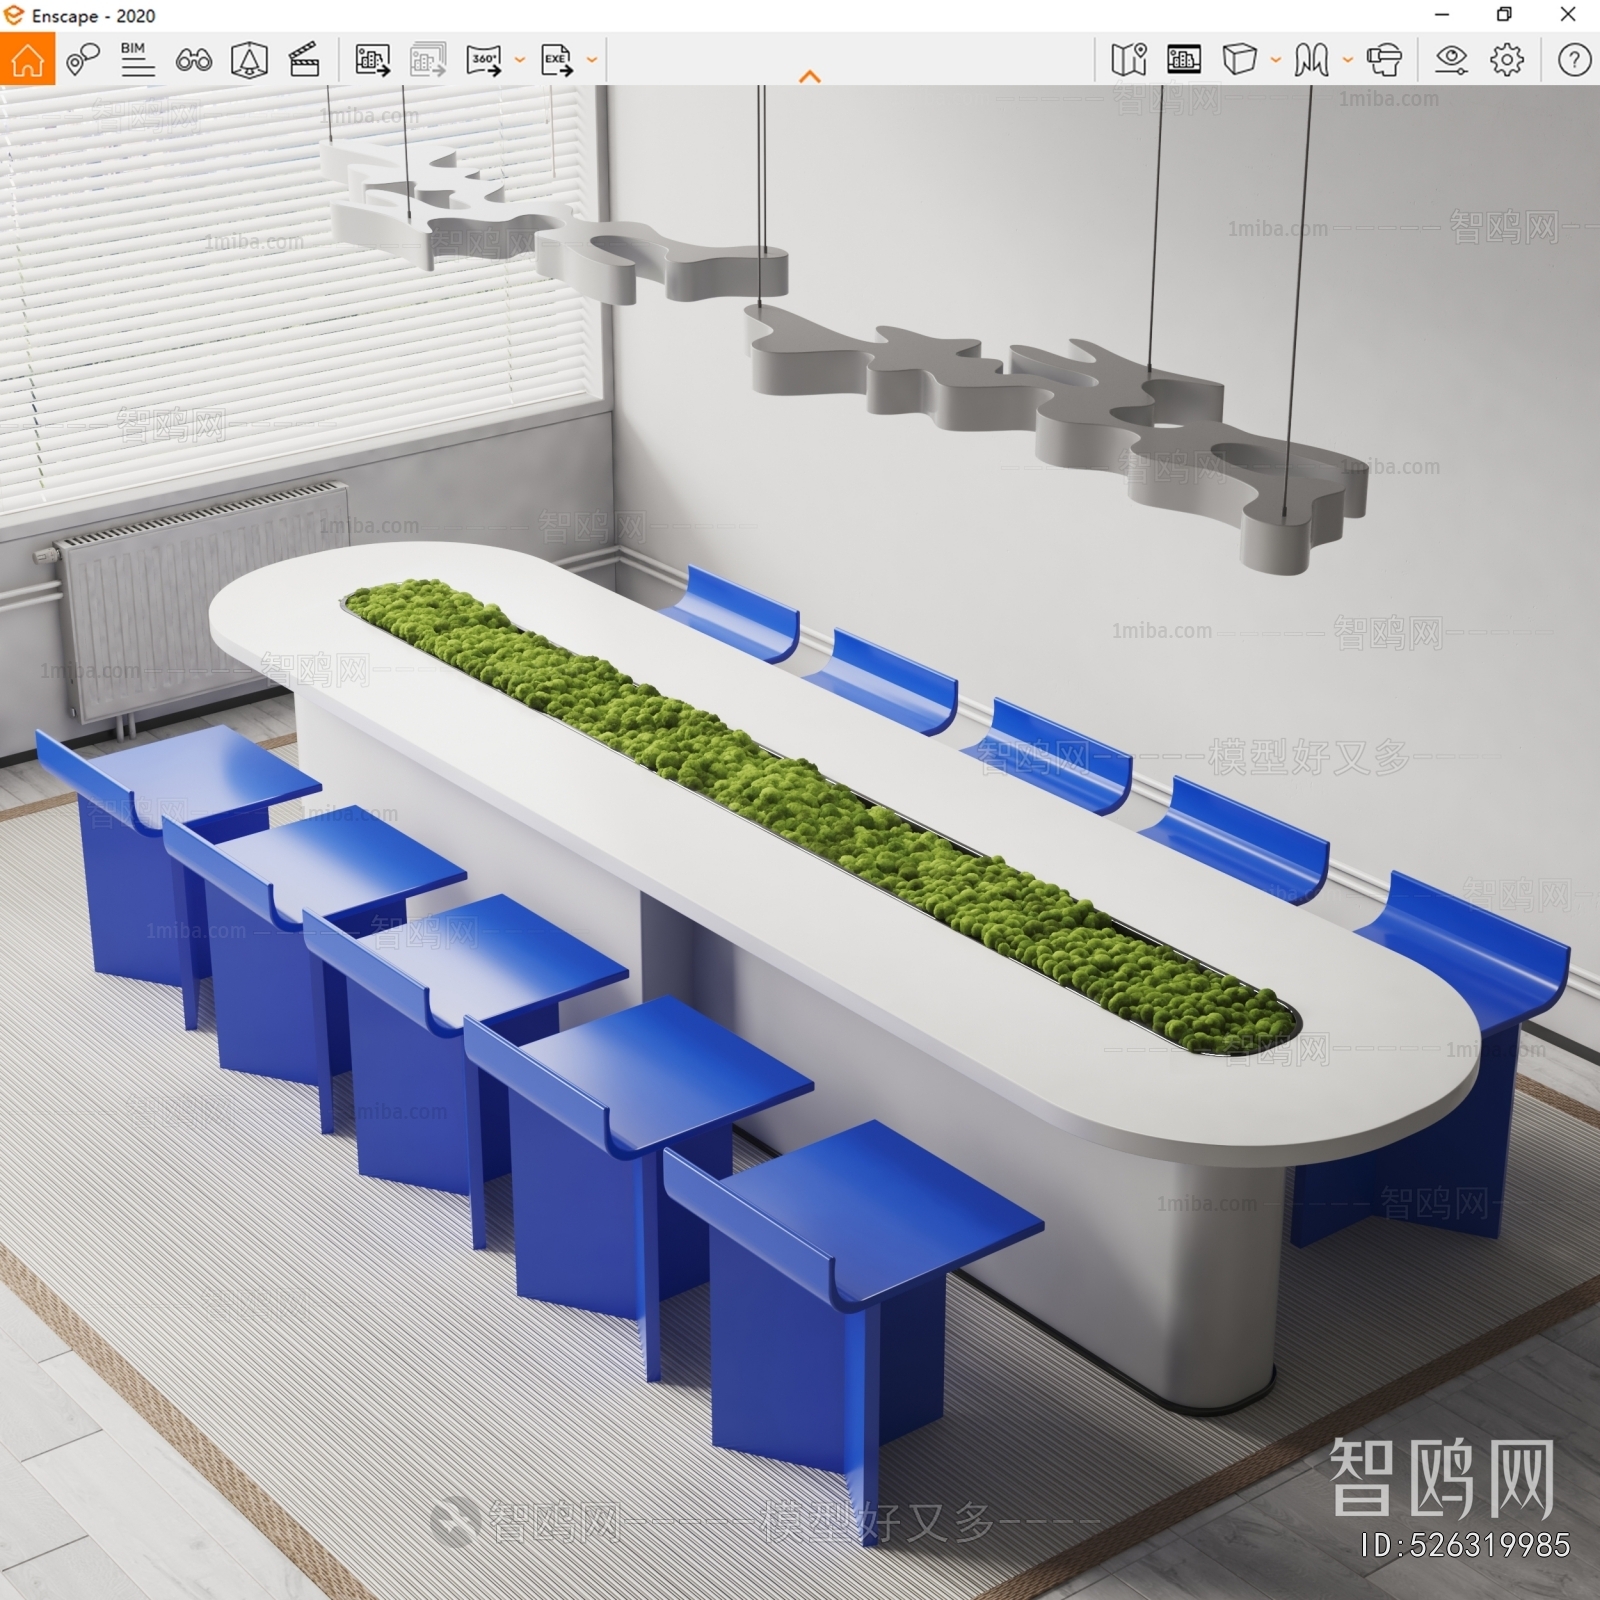Screen dimensions: 1600x1600
Task: Collapse toolbar using orange up chevron
Action: (x=810, y=76)
